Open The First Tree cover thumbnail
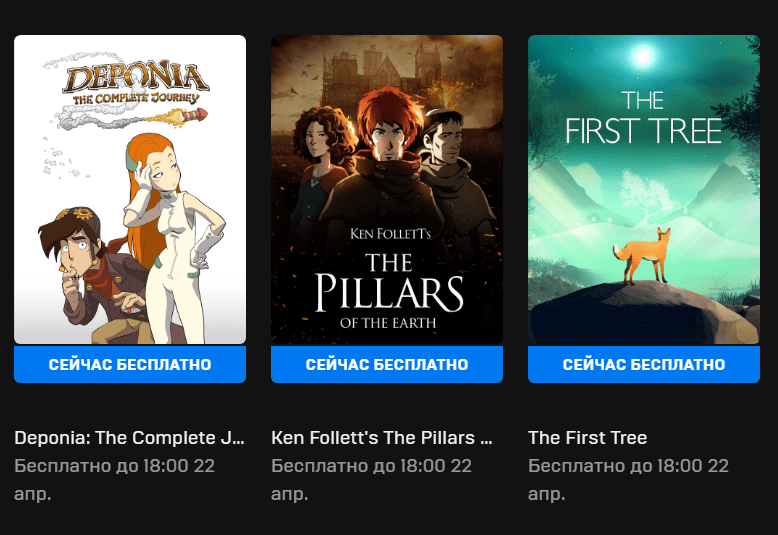Screen dimensions: 778x535 [x=644, y=189]
